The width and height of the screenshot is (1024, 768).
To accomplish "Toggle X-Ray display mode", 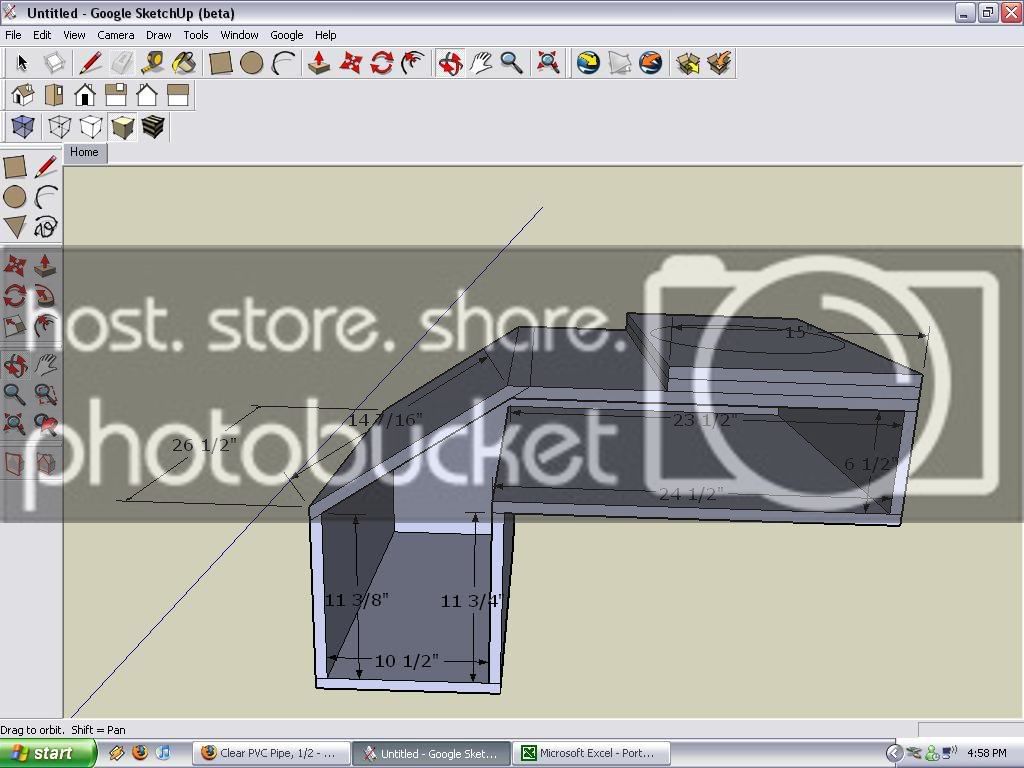I will (23, 126).
